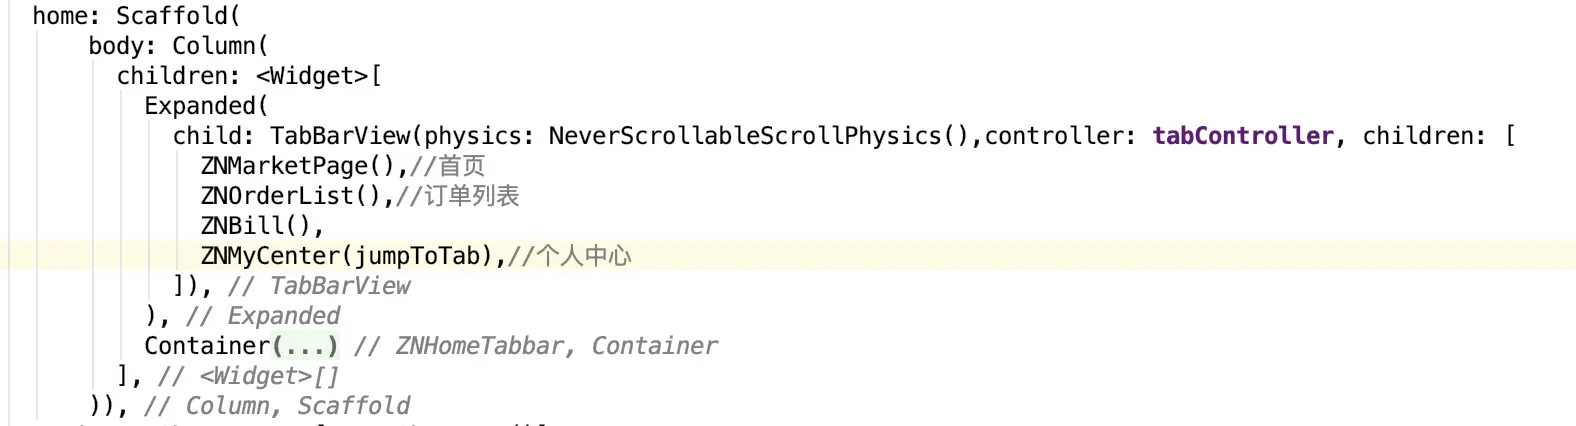1576x426 pixels.
Task: Click the <Widget>[ type annotation
Action: tap(319, 76)
